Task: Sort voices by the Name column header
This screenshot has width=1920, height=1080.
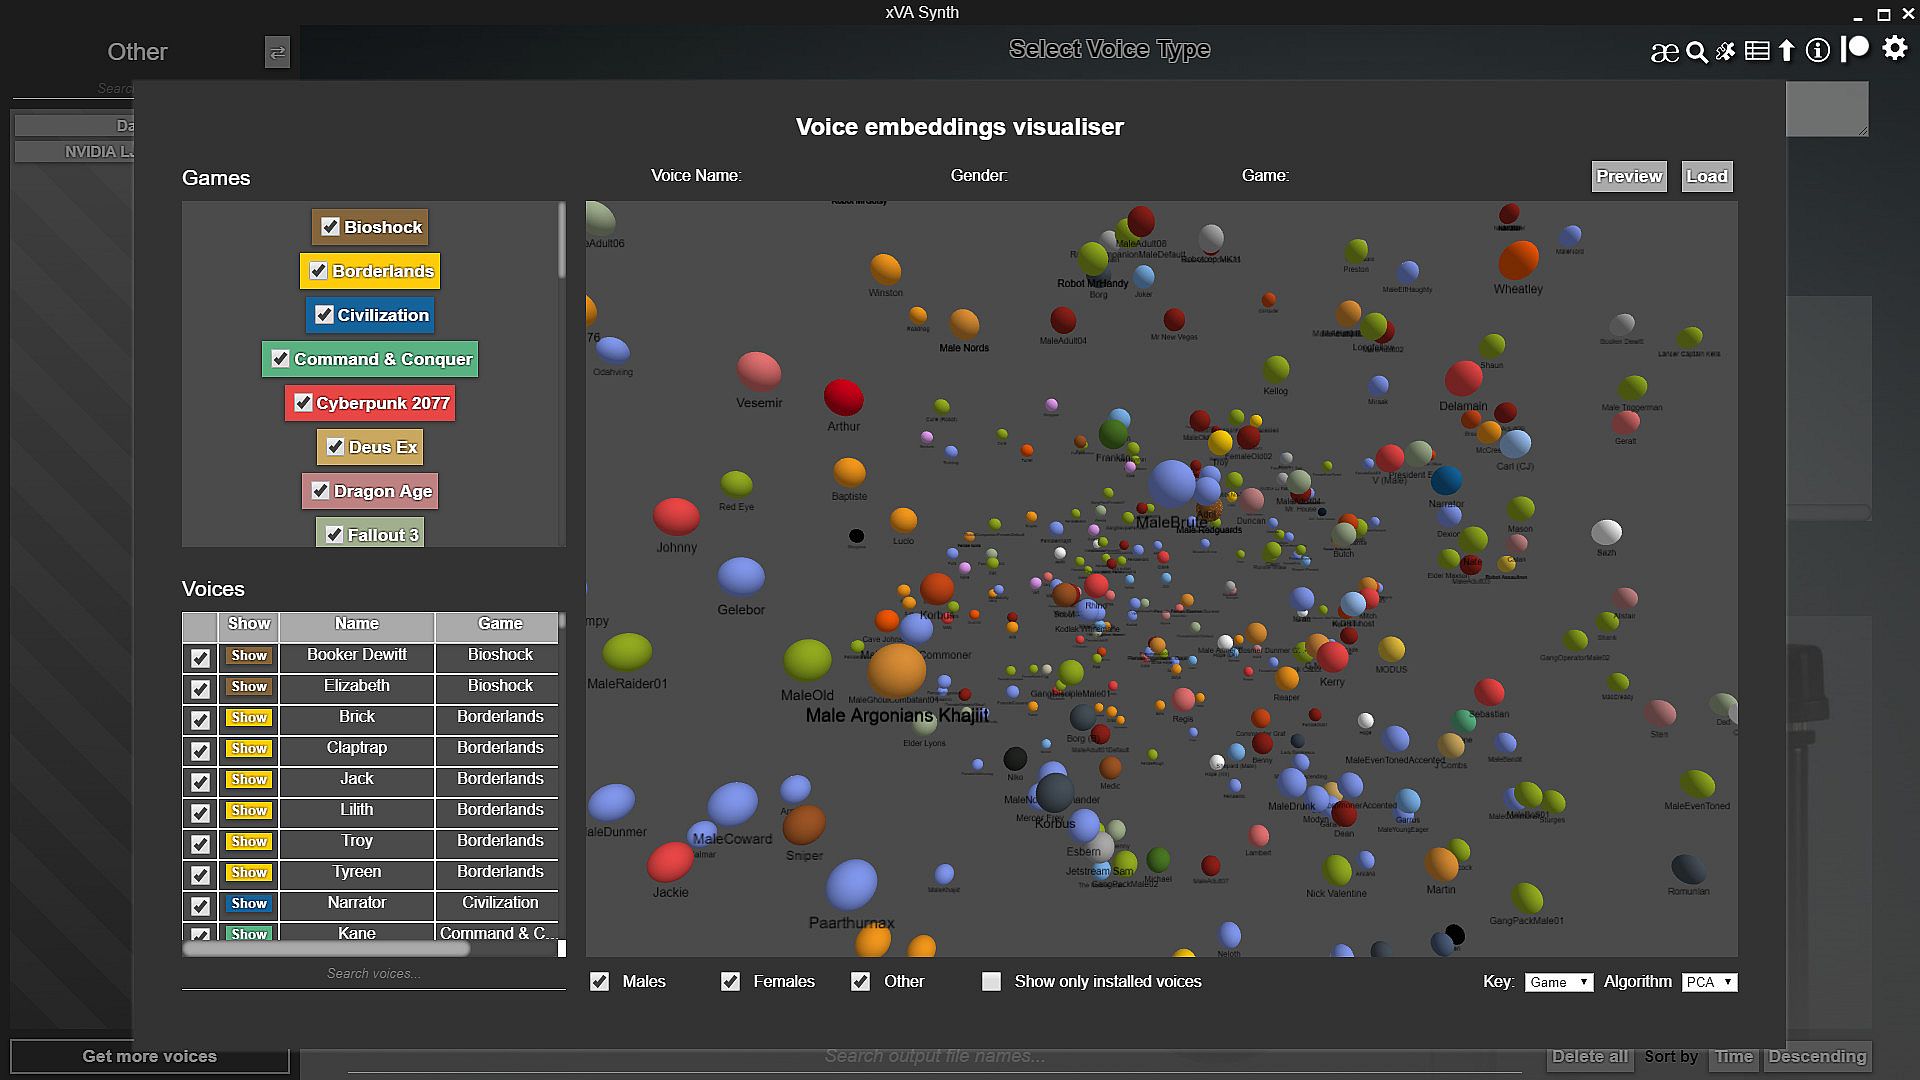Action: pos(357,624)
